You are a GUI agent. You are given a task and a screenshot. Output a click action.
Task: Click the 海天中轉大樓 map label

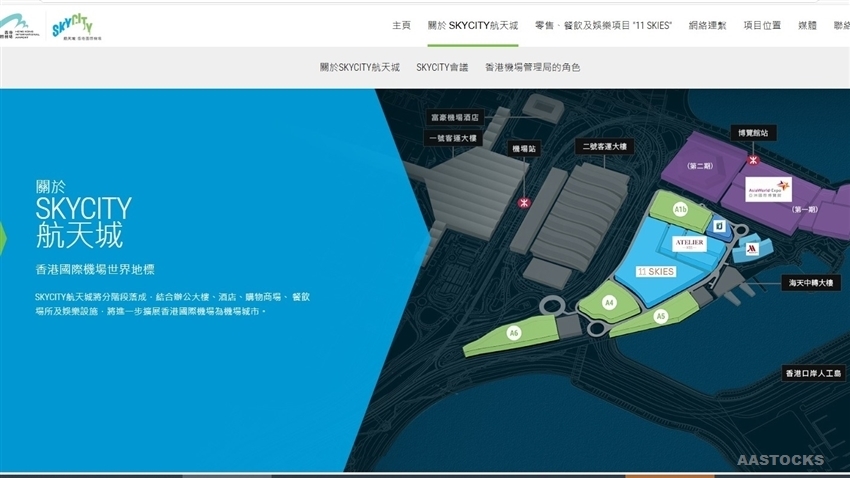click(x=810, y=283)
